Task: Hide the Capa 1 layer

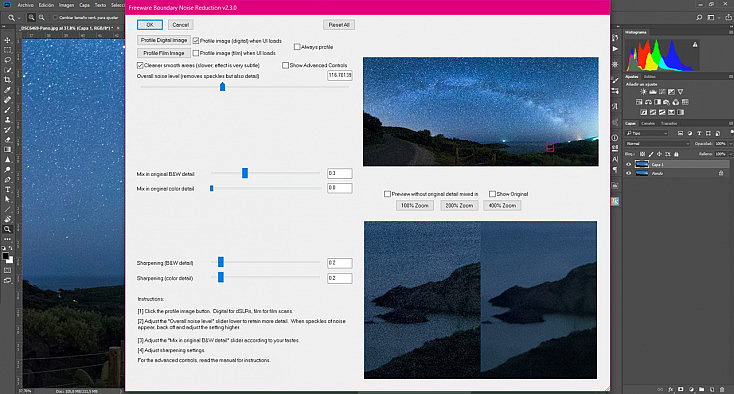Action: (629, 164)
